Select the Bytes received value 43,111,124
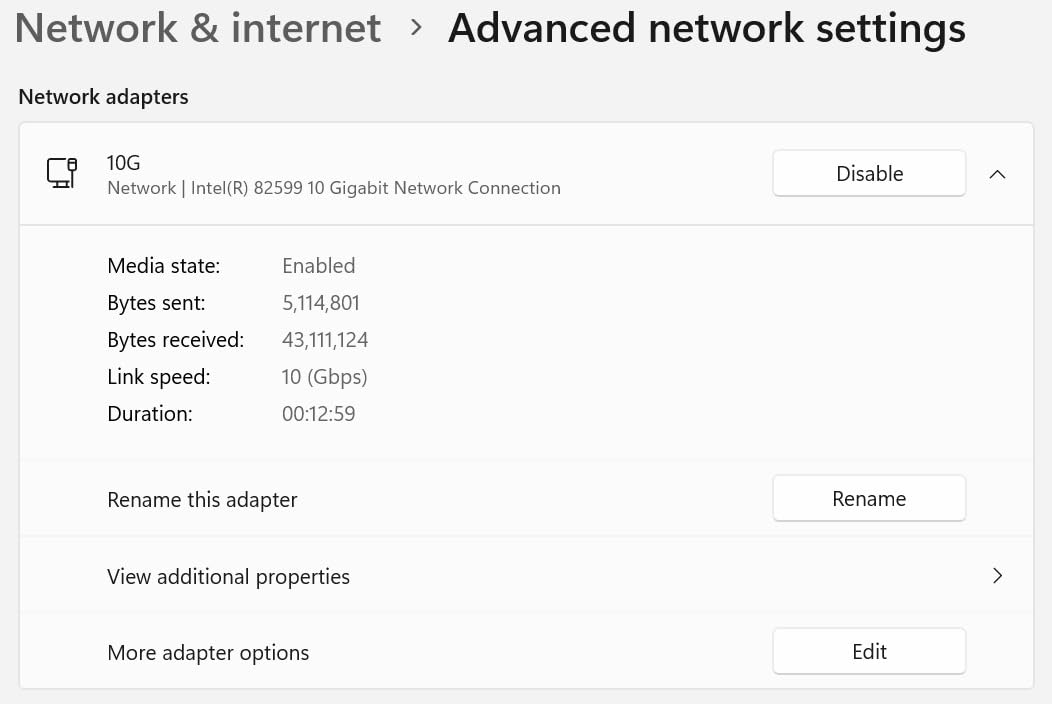This screenshot has width=1052, height=704. click(x=325, y=340)
